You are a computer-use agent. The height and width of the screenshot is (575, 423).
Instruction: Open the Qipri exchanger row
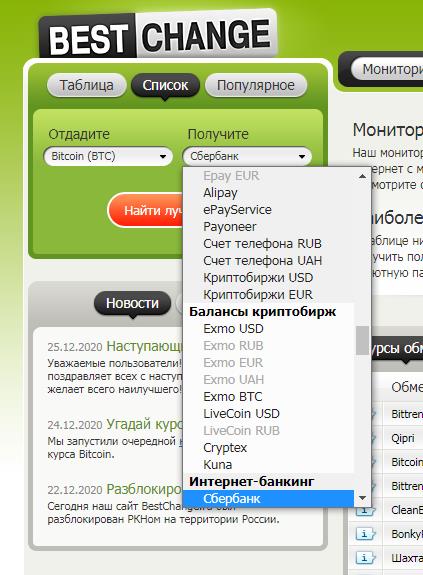tap(403, 438)
